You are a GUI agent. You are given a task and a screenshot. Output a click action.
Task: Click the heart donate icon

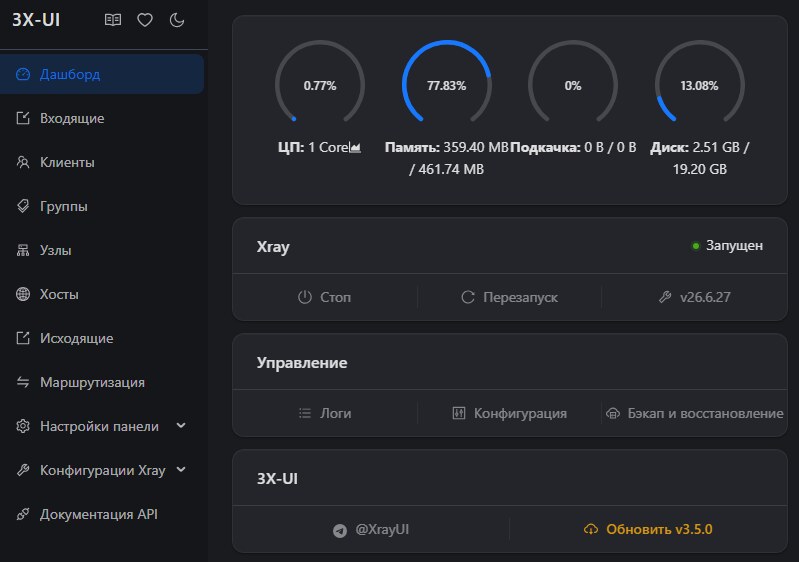point(145,20)
